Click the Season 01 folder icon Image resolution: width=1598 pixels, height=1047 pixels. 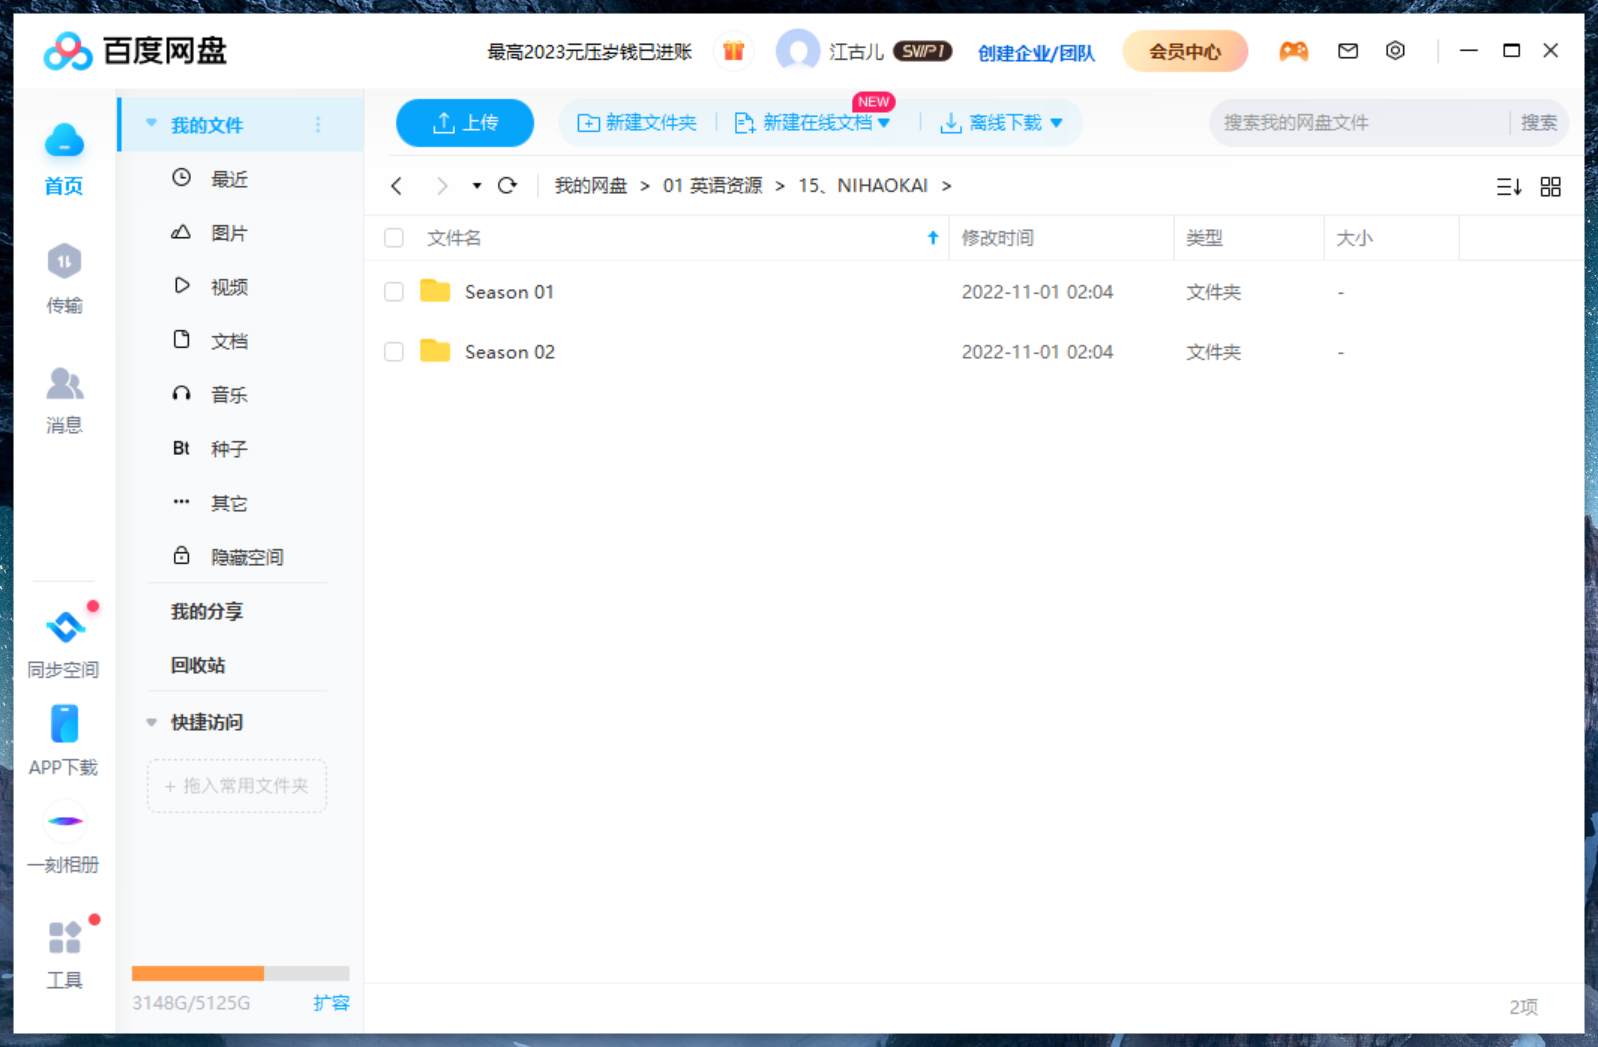[x=435, y=291]
